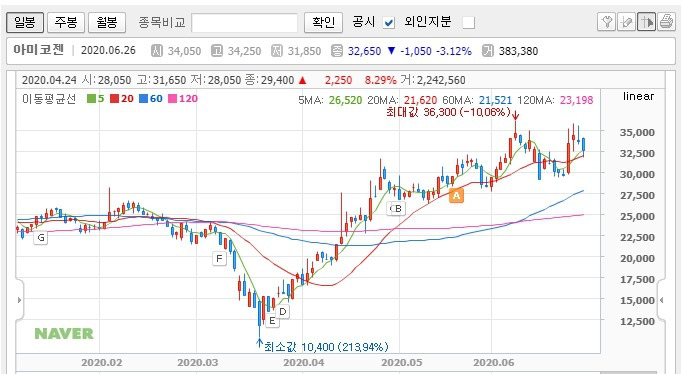Click the 2020.04.24 hover date text
Image resolution: width=683 pixels, height=374 pixels.
coord(49,80)
